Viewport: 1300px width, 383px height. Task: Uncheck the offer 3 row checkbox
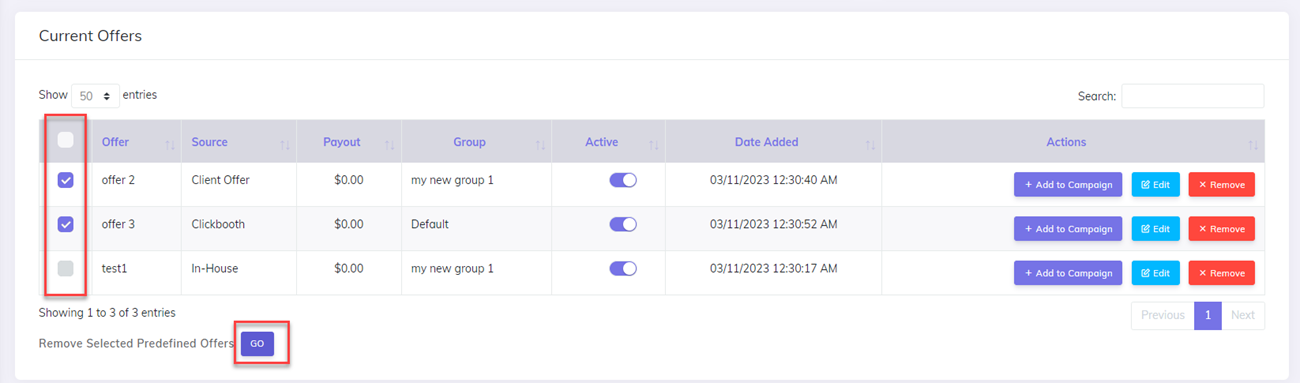pyautogui.click(x=65, y=224)
